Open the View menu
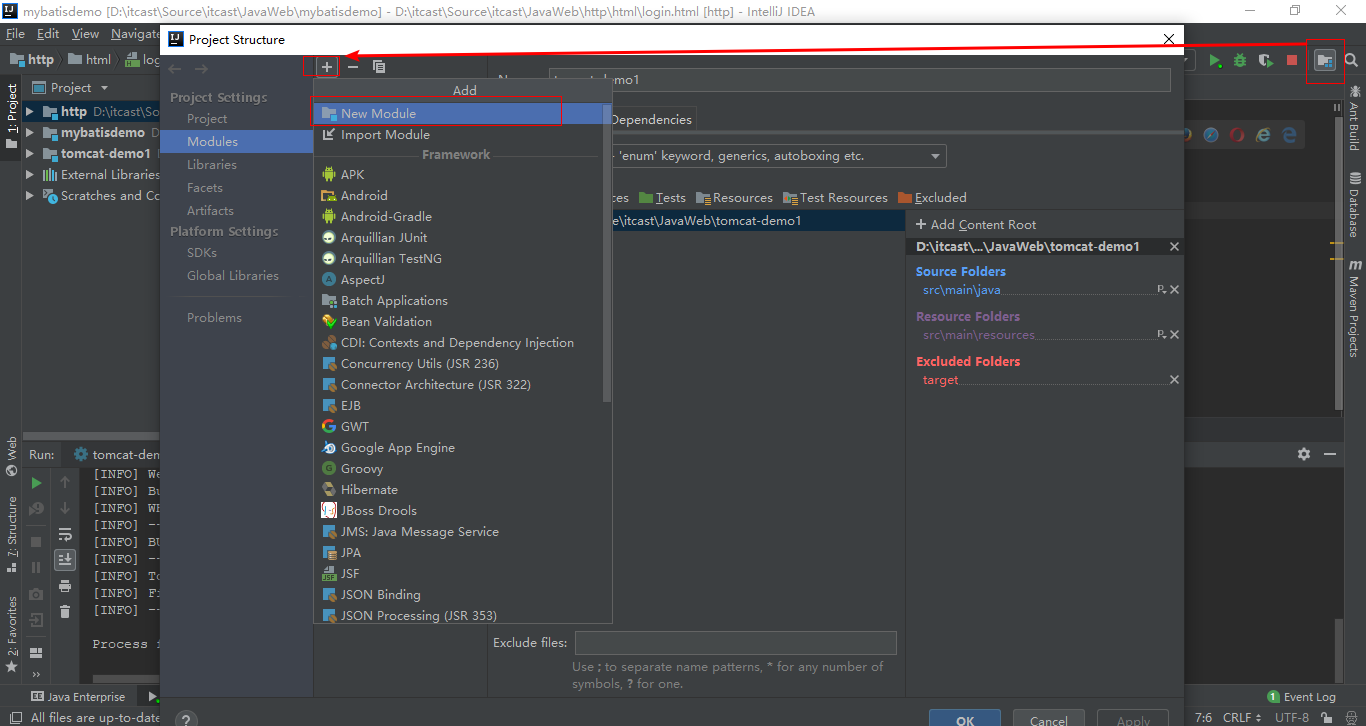 (x=85, y=33)
